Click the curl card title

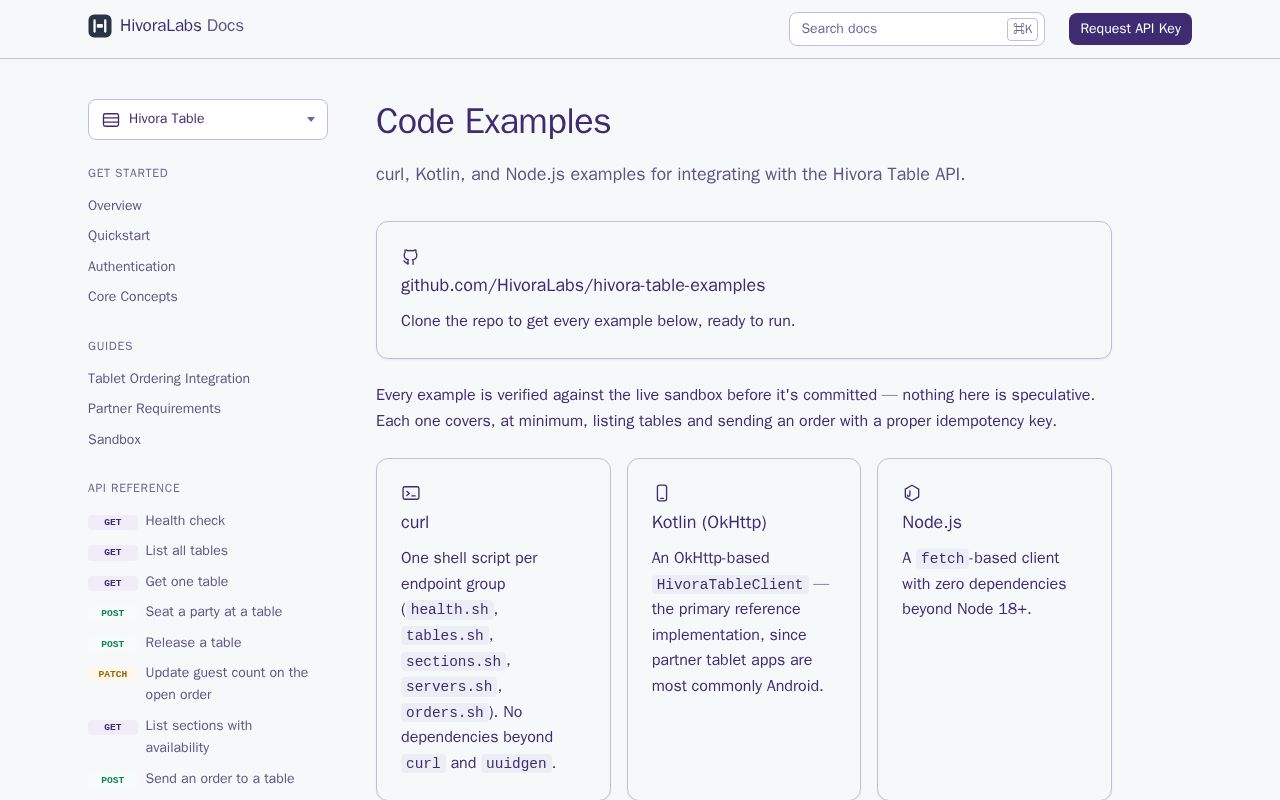pos(415,523)
